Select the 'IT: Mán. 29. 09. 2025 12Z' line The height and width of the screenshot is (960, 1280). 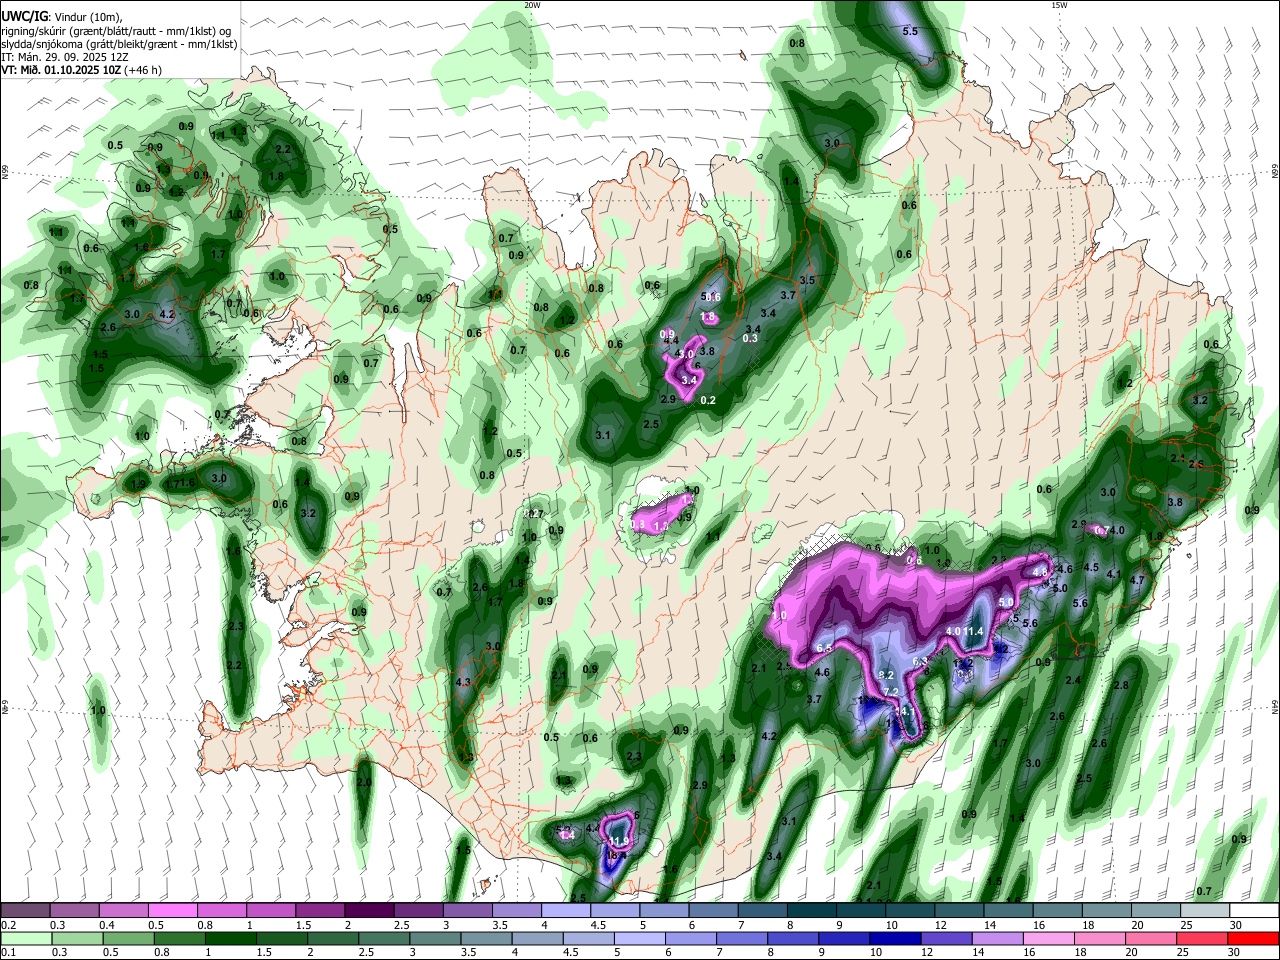(x=65, y=57)
